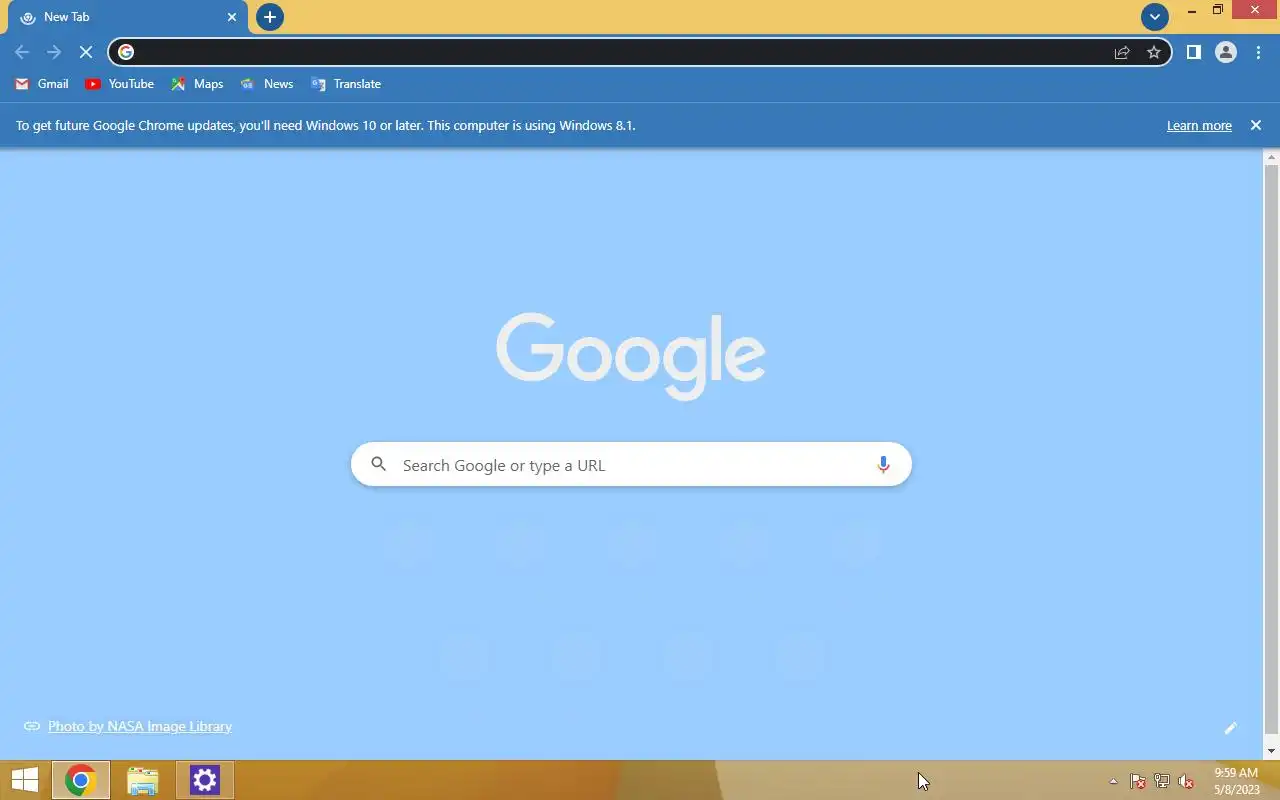Viewport: 1280px width, 800px height.
Task: Restore down the Chrome window
Action: [x=1218, y=10]
